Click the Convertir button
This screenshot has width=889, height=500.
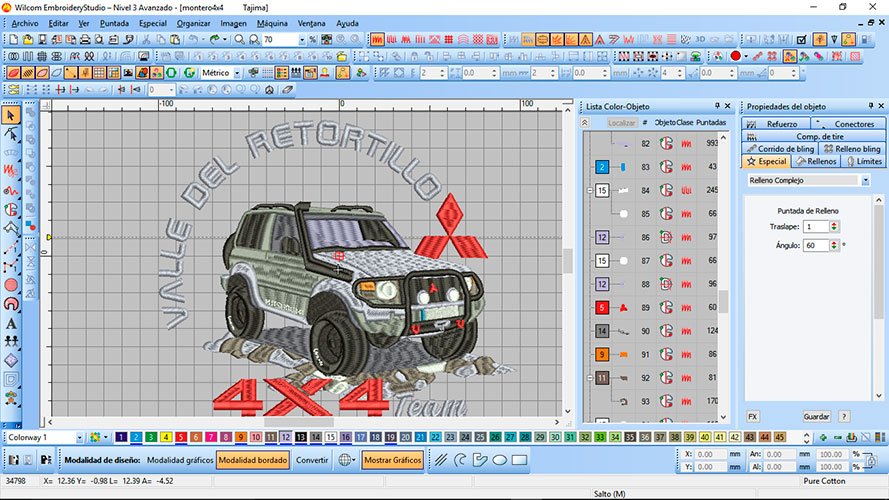pyautogui.click(x=312, y=460)
